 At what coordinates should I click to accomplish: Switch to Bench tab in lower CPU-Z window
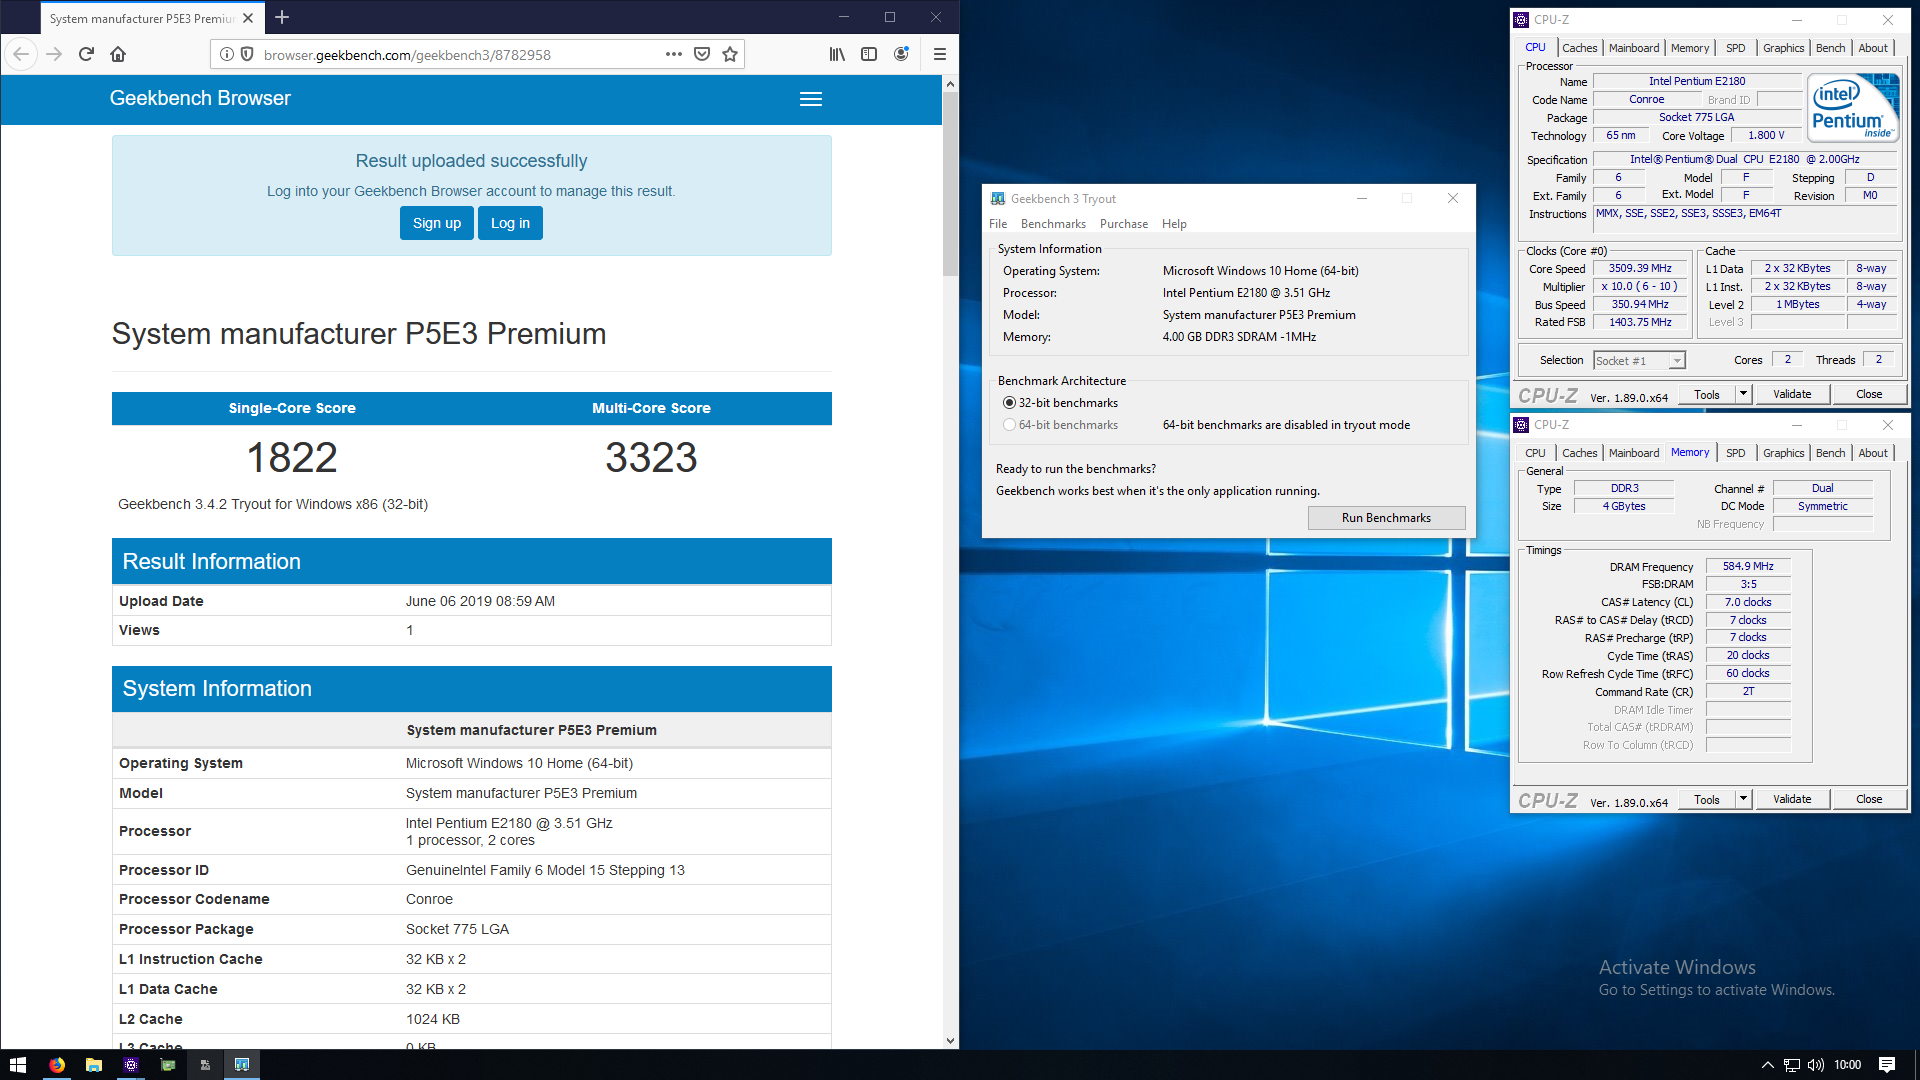pos(1831,453)
